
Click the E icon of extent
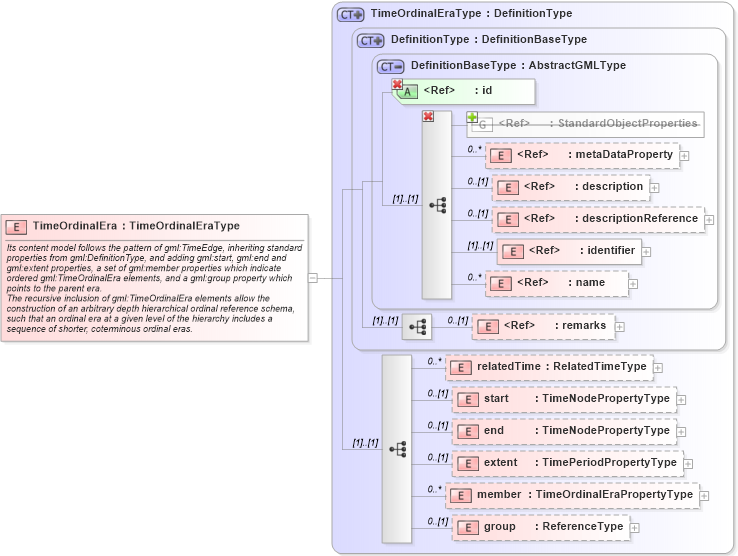coord(467,464)
